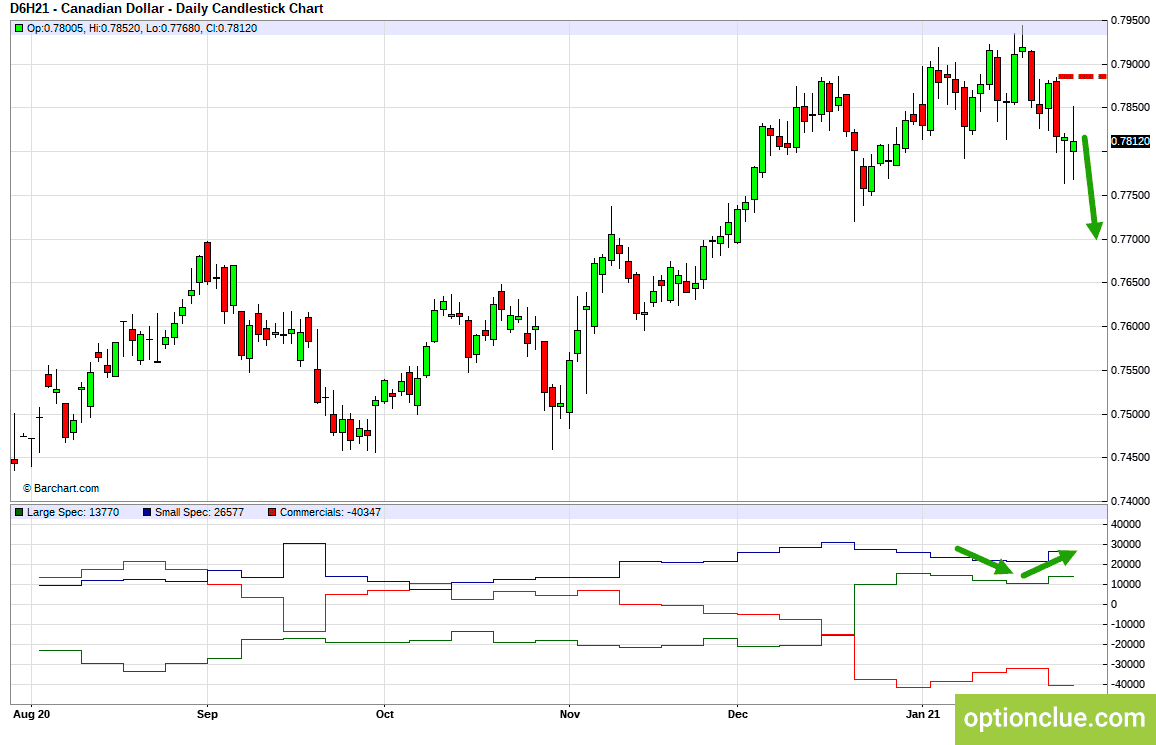Screen dimensions: 1156x745
Task: Click the Small Spec blue legend square
Action: [x=147, y=512]
